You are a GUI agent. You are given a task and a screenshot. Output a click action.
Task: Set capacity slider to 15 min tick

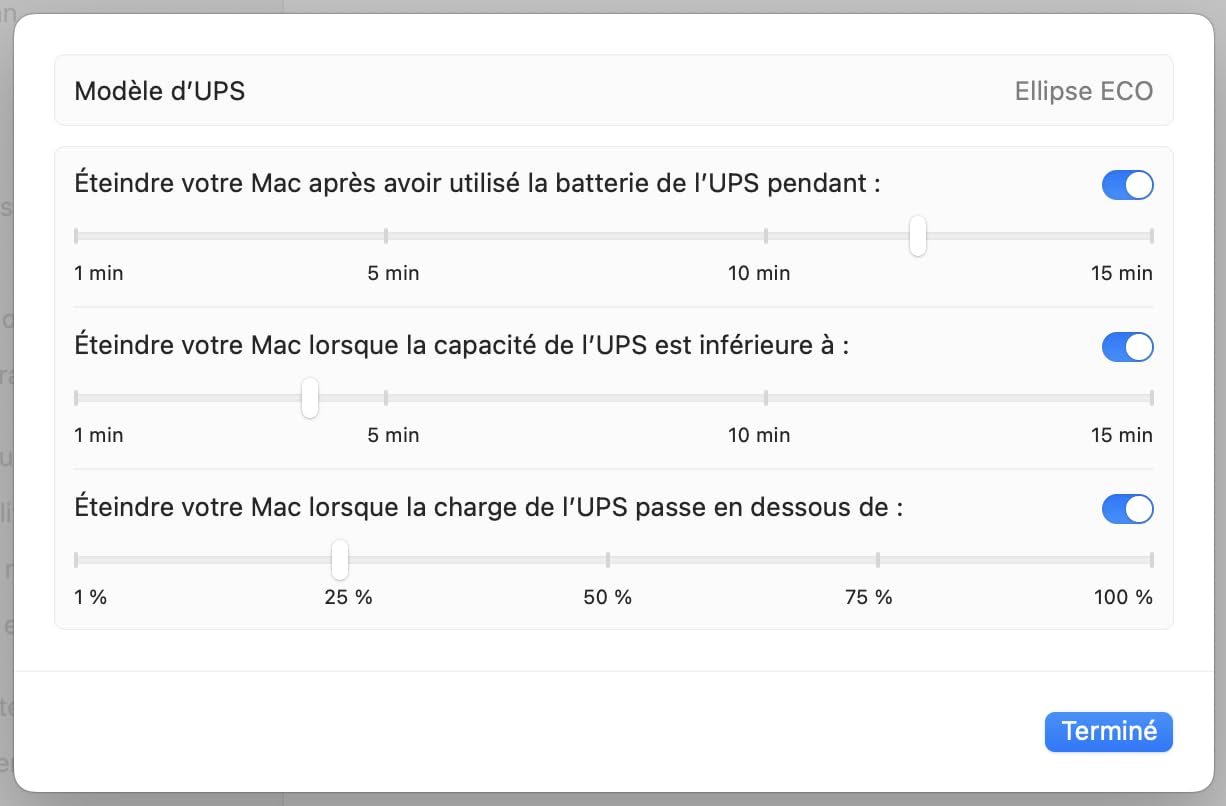pyautogui.click(x=1152, y=398)
